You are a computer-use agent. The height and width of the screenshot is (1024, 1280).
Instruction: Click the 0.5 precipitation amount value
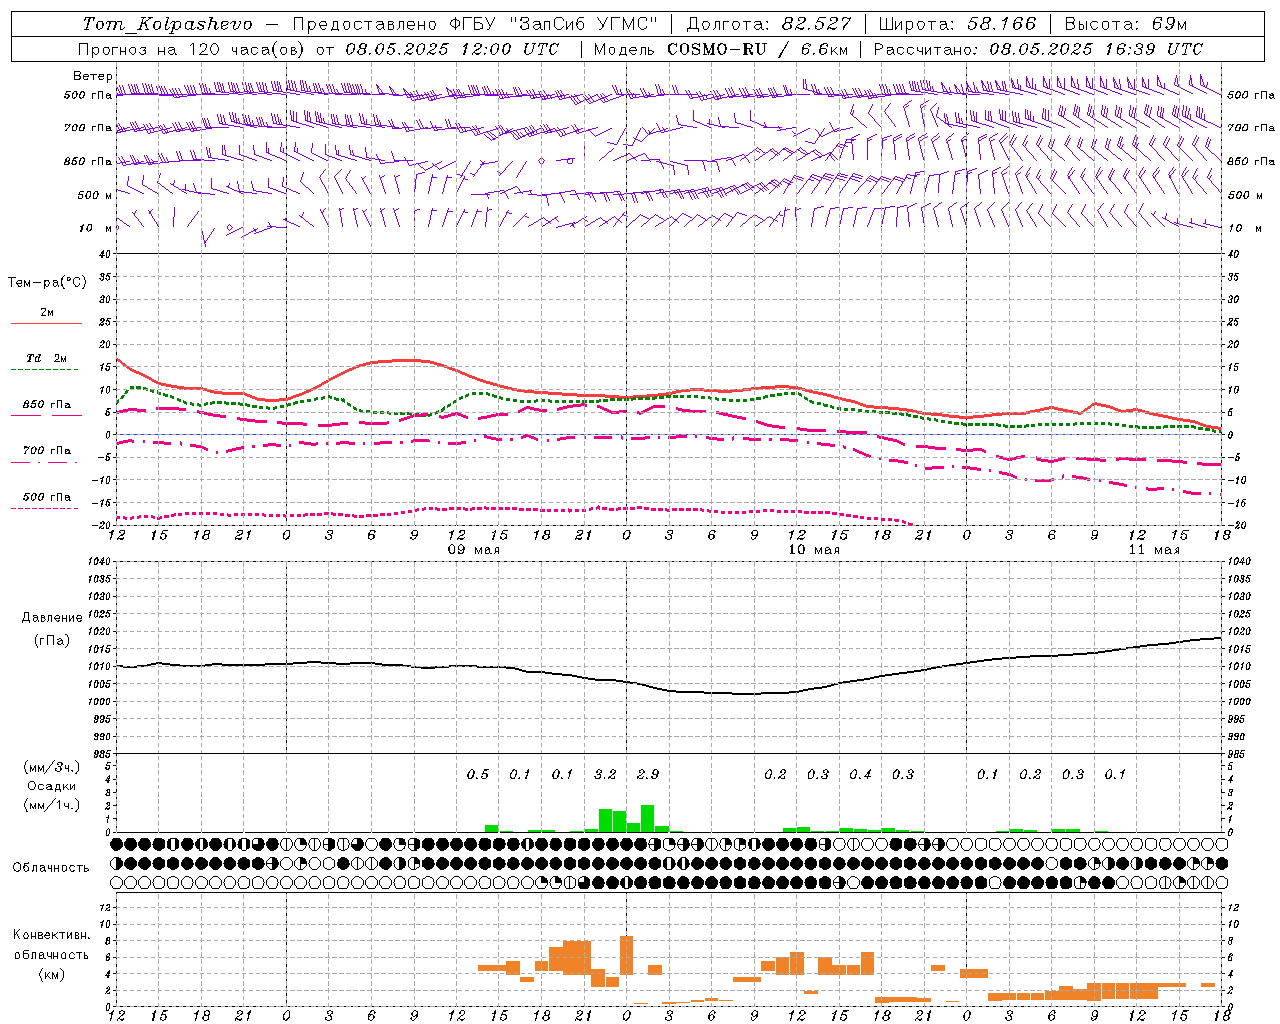pos(478,774)
